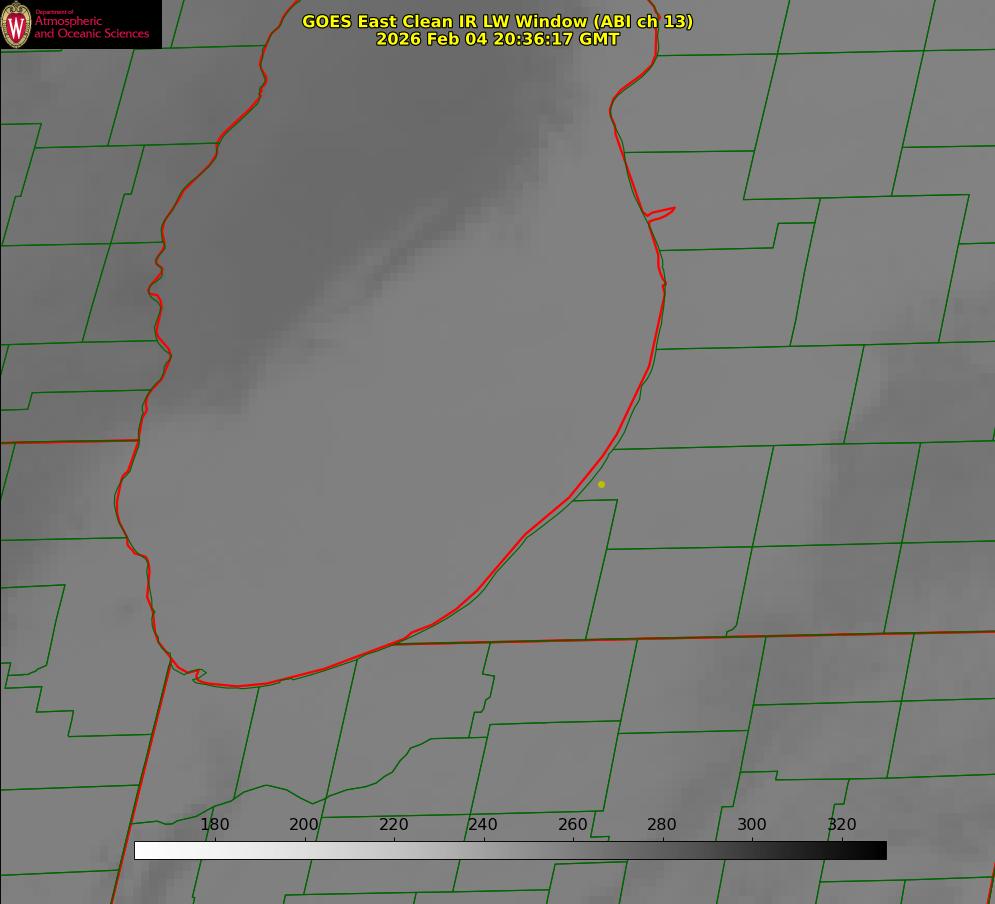Click the University of Wisconsin crest logo
This screenshot has height=904, width=995.
click(x=16, y=24)
